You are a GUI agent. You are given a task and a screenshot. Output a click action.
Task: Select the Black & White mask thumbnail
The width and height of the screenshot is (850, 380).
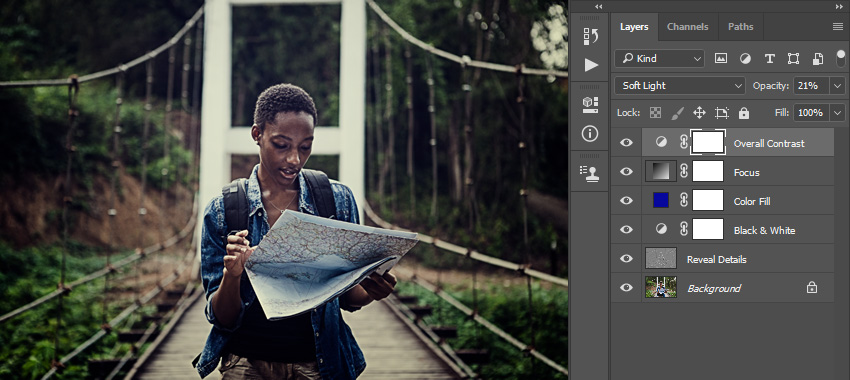pos(708,229)
